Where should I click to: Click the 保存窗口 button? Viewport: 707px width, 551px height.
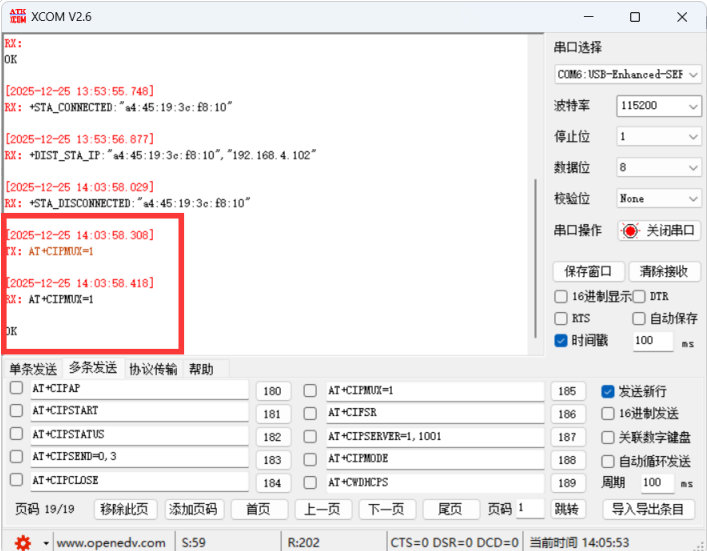pos(588,271)
